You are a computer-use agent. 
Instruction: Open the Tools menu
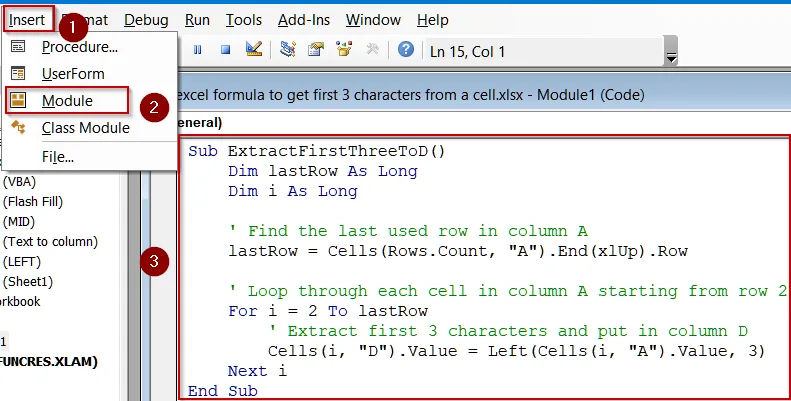tap(244, 20)
